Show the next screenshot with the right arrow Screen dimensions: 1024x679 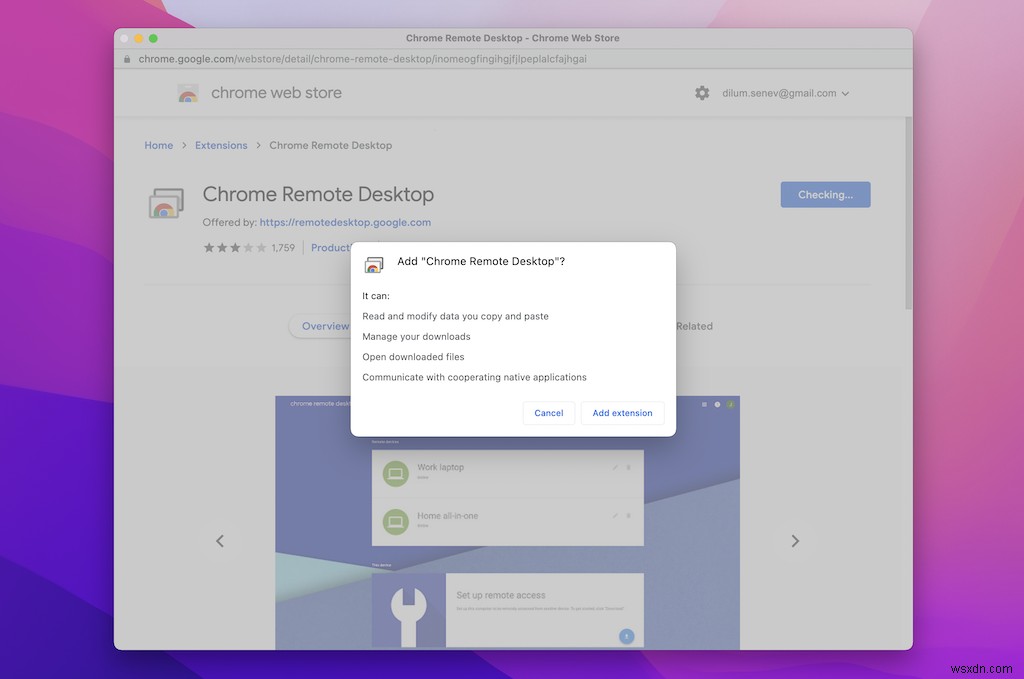(795, 540)
